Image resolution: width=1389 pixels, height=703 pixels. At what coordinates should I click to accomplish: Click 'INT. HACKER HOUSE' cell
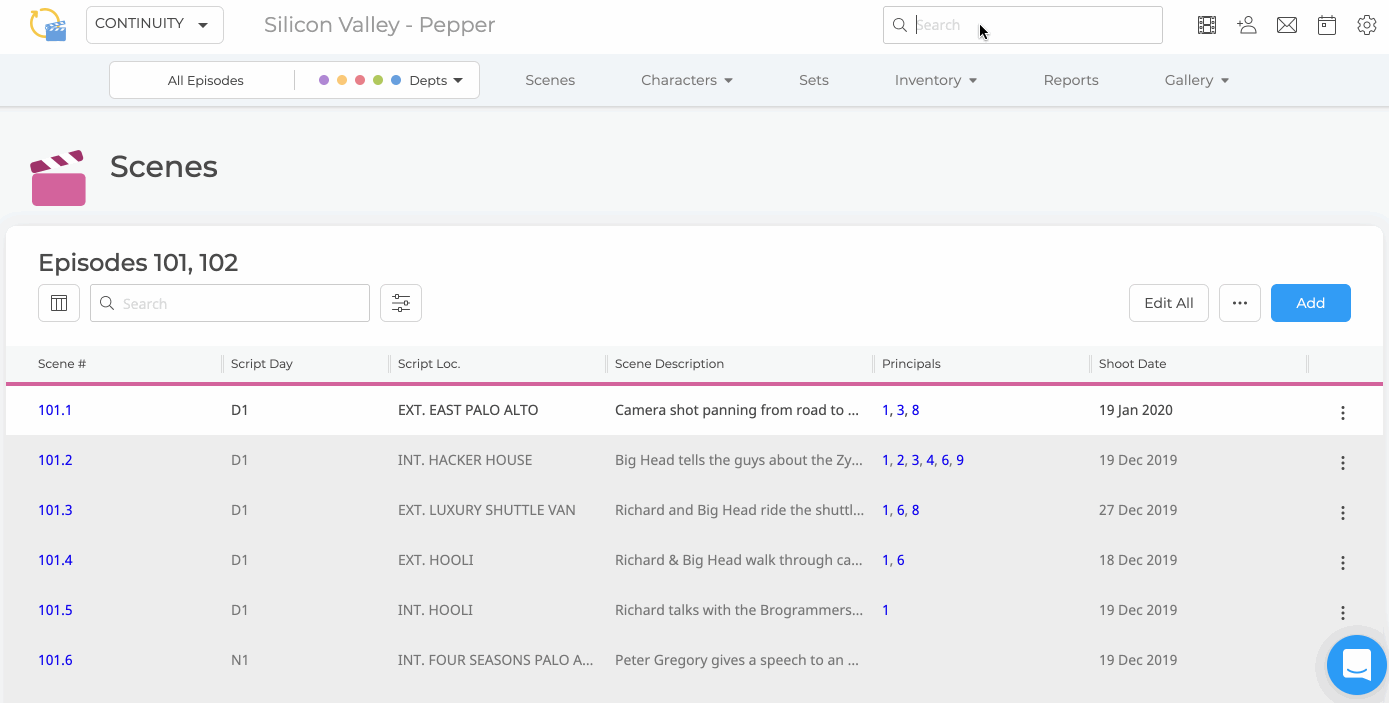pos(465,460)
